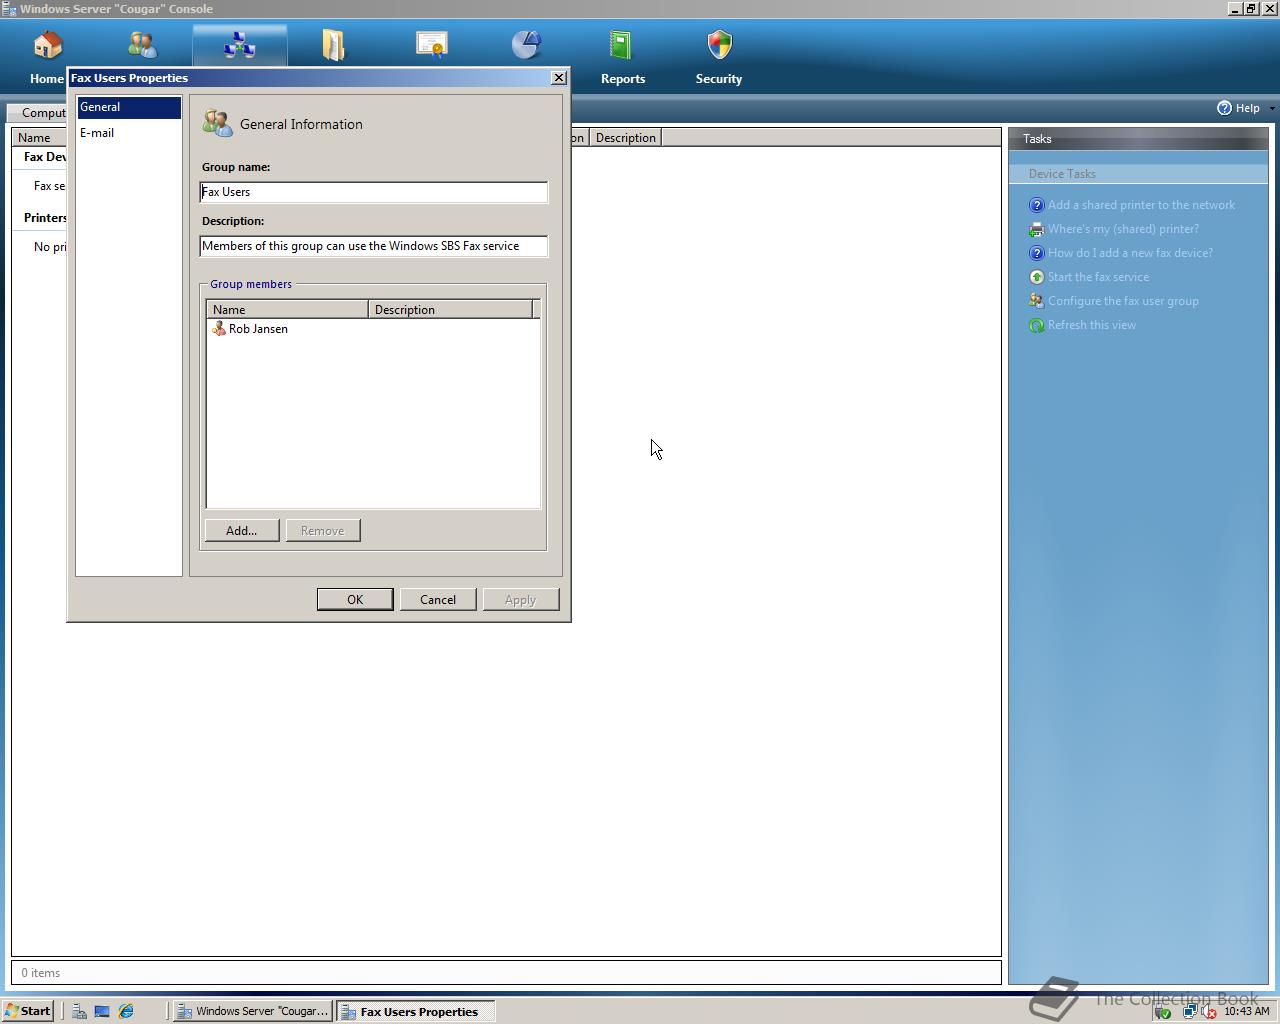
Task: Switch to the Computers tab
Action: 37,113
